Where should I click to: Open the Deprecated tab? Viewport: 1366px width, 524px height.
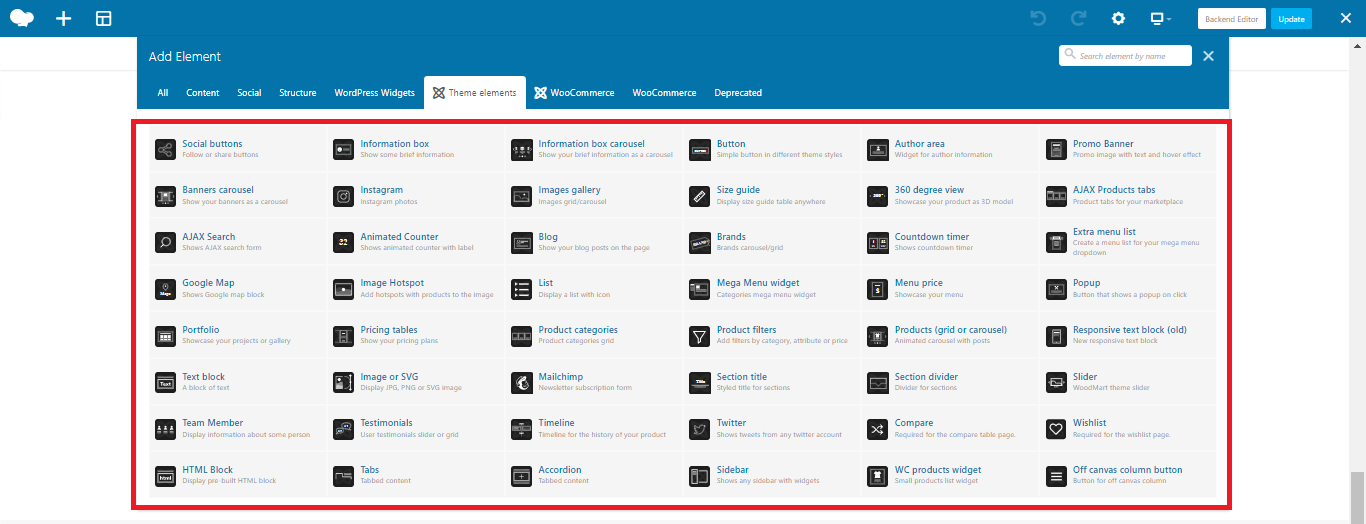pos(738,93)
